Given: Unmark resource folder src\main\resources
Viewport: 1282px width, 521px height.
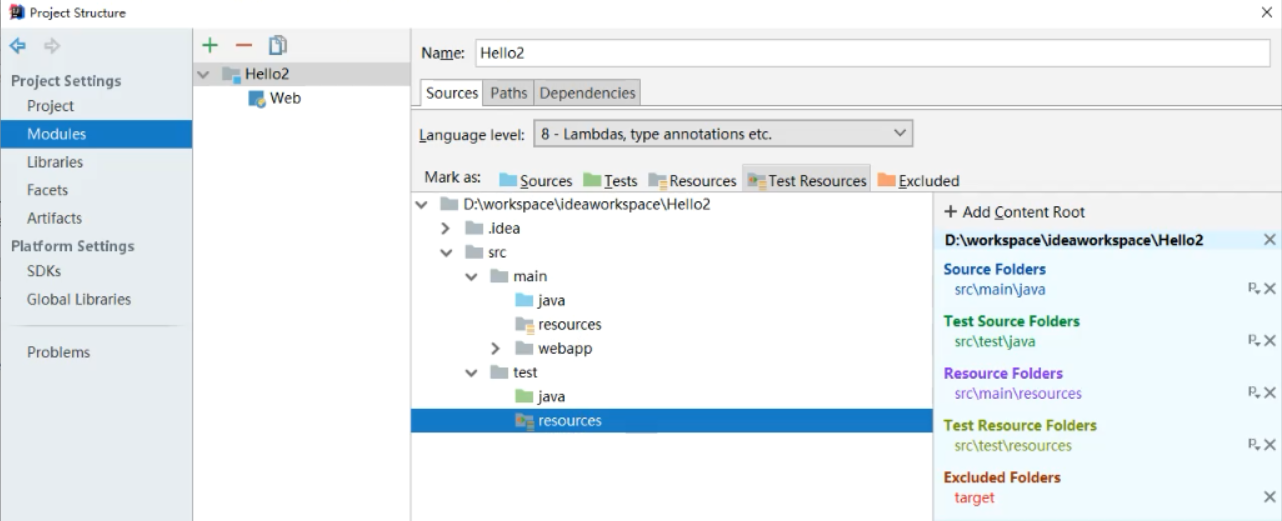Looking at the screenshot, I should point(1270,393).
